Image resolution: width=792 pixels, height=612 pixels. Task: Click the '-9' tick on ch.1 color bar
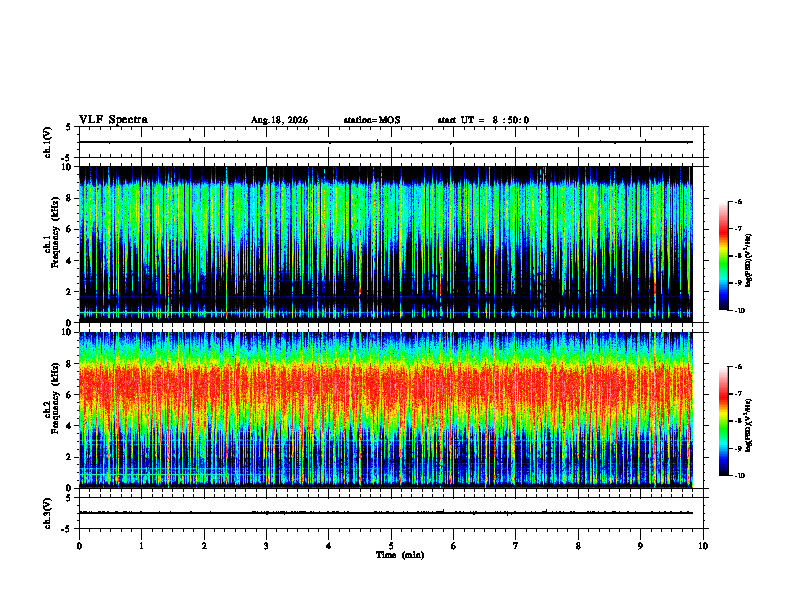738,283
